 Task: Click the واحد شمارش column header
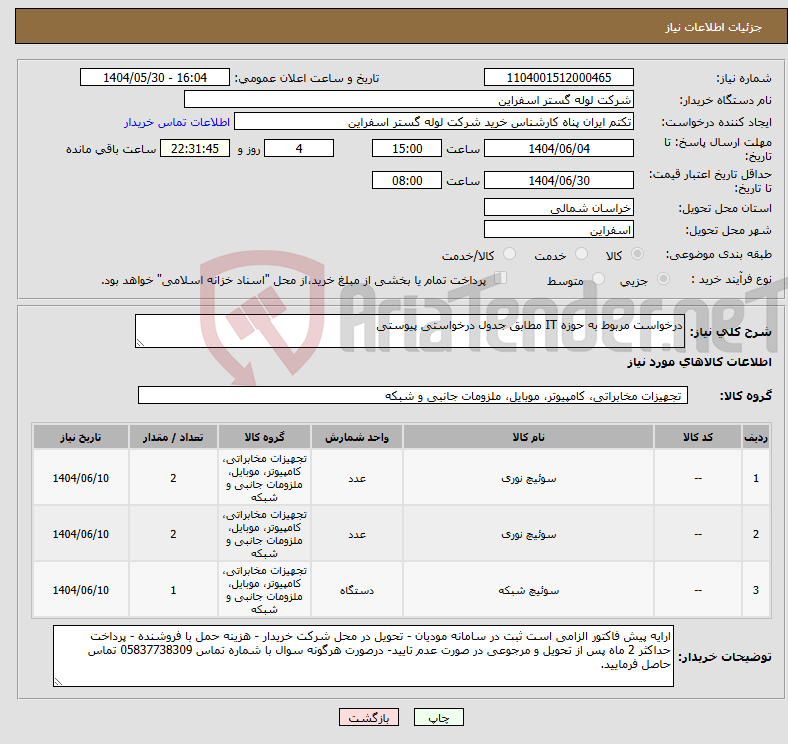[x=357, y=437]
